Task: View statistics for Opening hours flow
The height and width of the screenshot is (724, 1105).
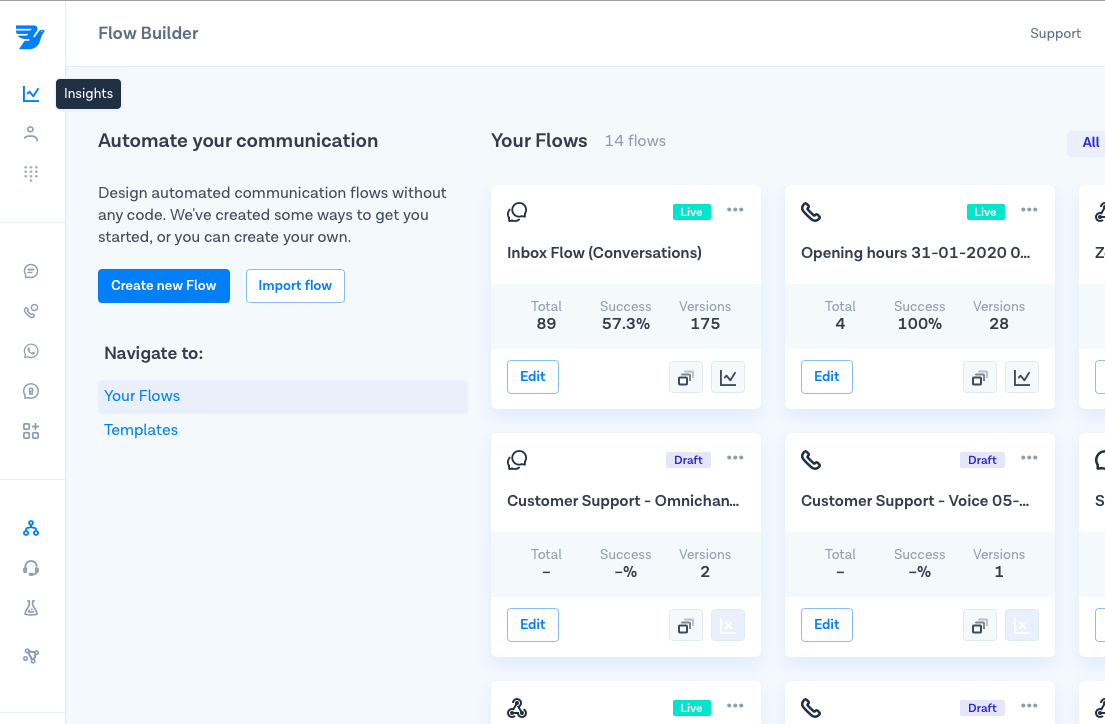Action: tap(1021, 377)
